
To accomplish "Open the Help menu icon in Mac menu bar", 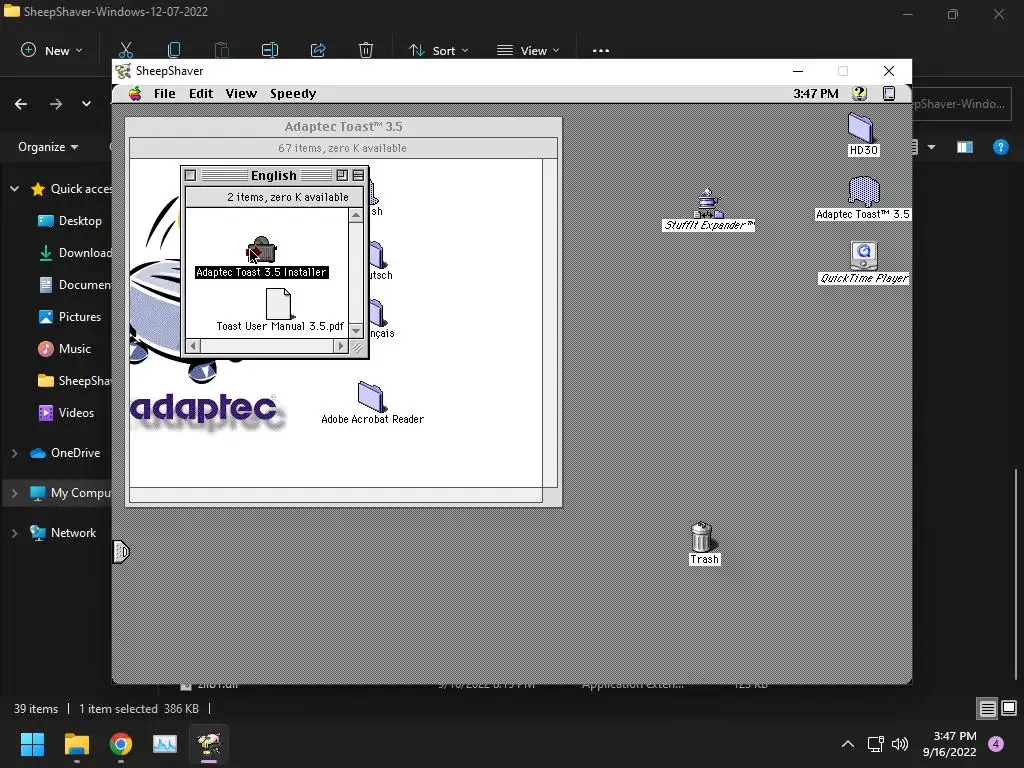I will click(x=859, y=93).
